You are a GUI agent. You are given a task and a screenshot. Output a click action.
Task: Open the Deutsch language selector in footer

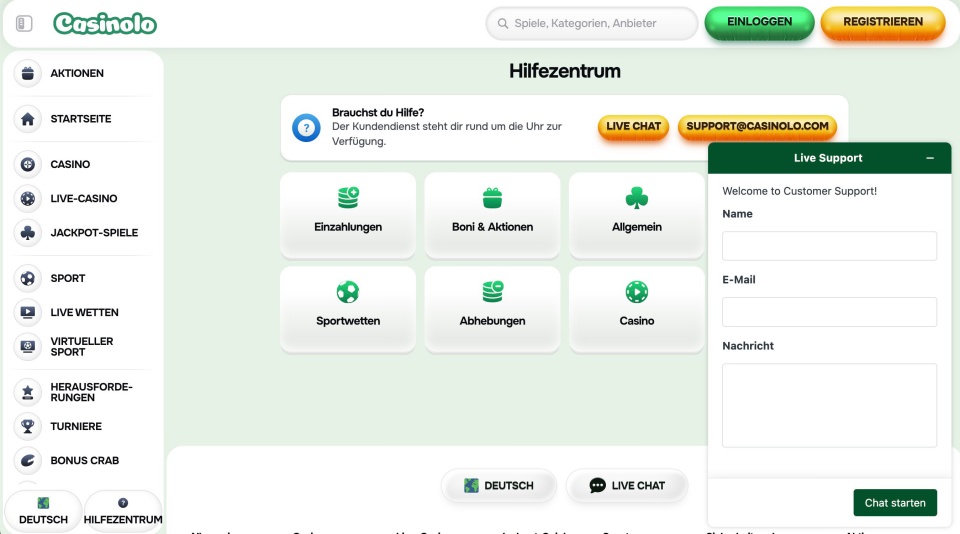[498, 486]
